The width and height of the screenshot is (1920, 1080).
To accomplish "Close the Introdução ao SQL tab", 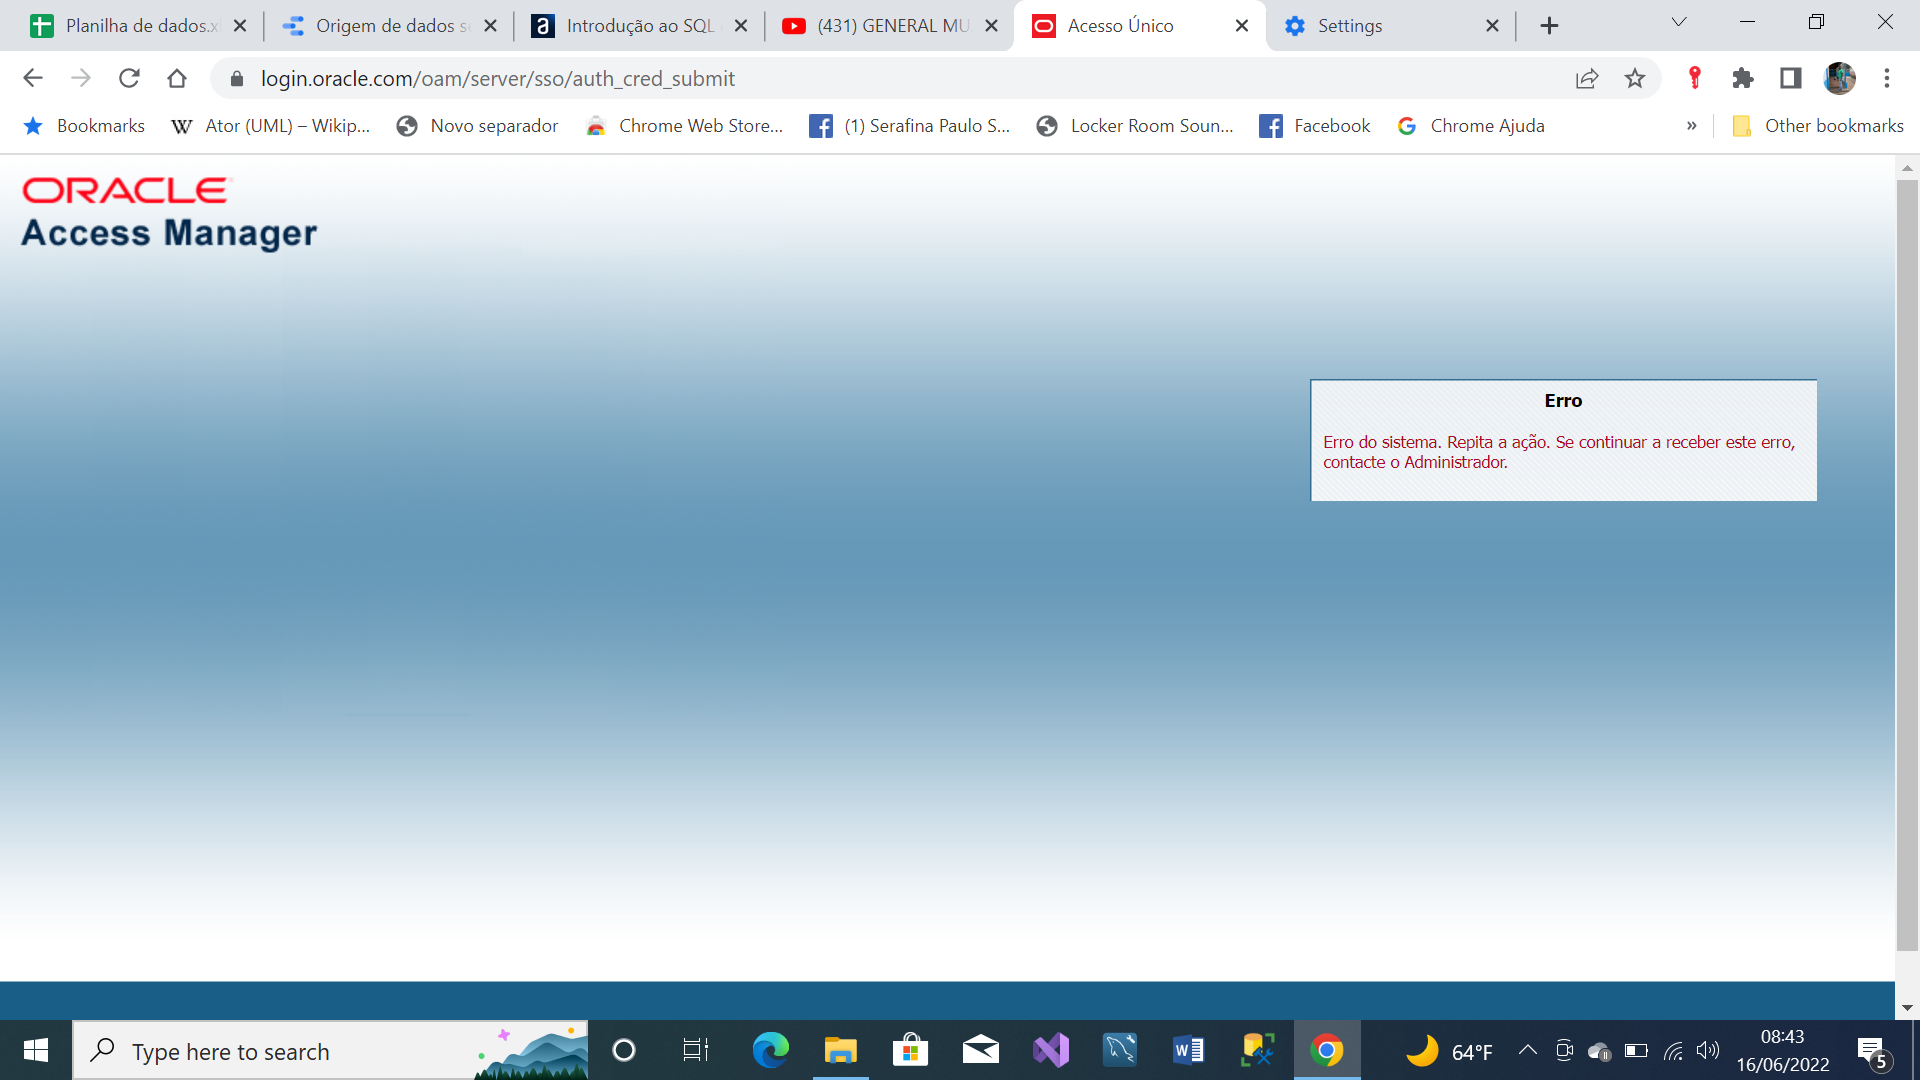I will [741, 26].
